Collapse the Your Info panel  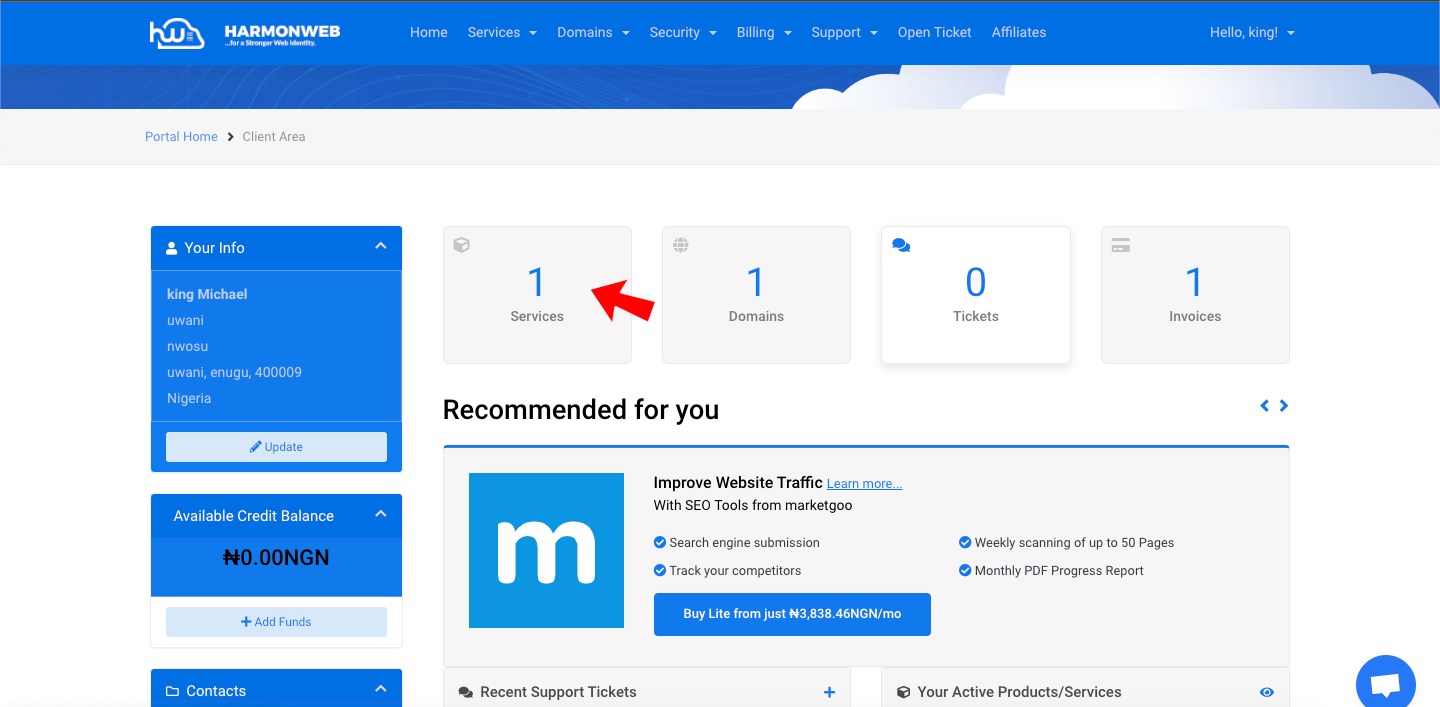click(380, 246)
